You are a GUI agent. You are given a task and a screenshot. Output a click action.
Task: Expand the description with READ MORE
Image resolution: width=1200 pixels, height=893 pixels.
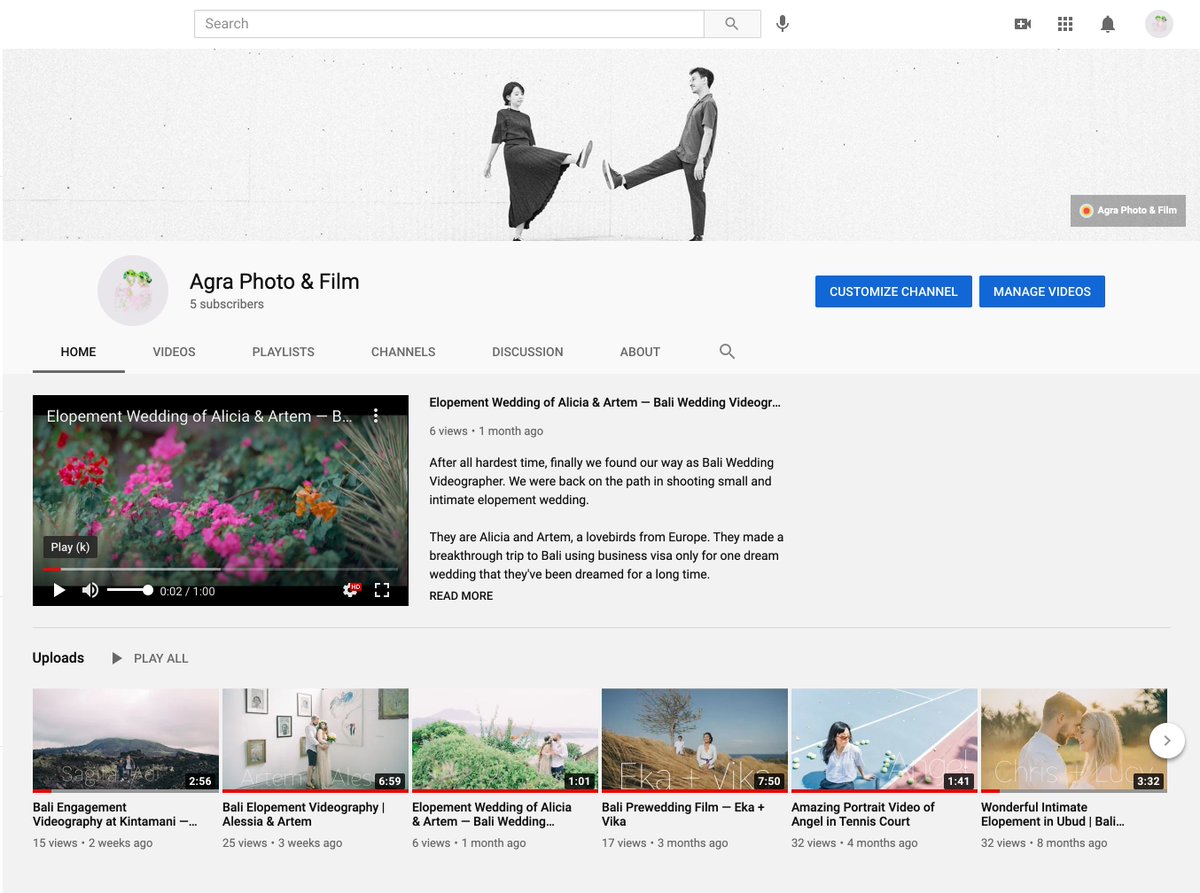461,596
